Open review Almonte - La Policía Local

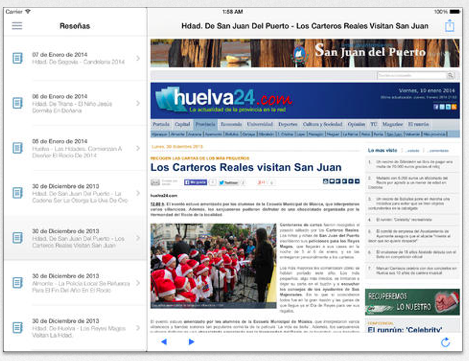[x=75, y=283]
